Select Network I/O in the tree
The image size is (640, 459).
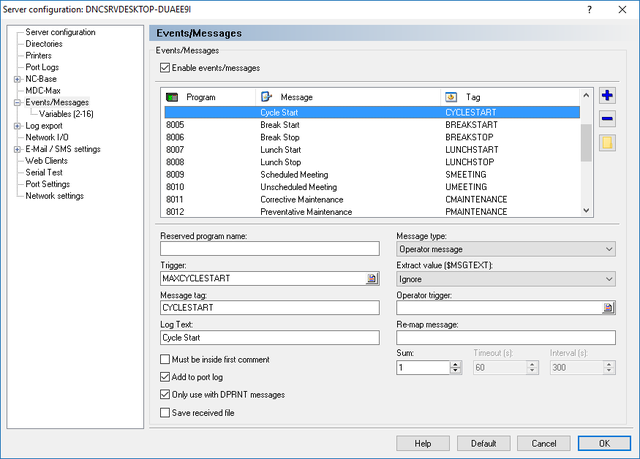coord(47,137)
